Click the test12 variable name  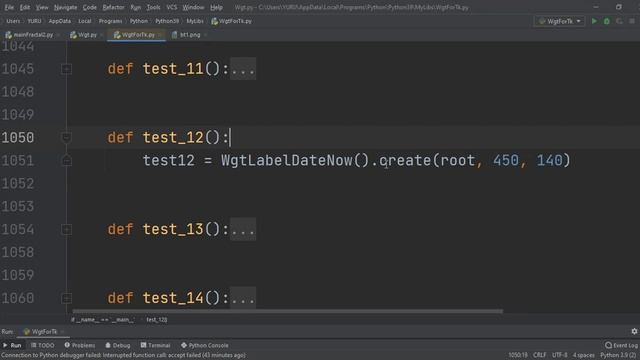(x=169, y=160)
